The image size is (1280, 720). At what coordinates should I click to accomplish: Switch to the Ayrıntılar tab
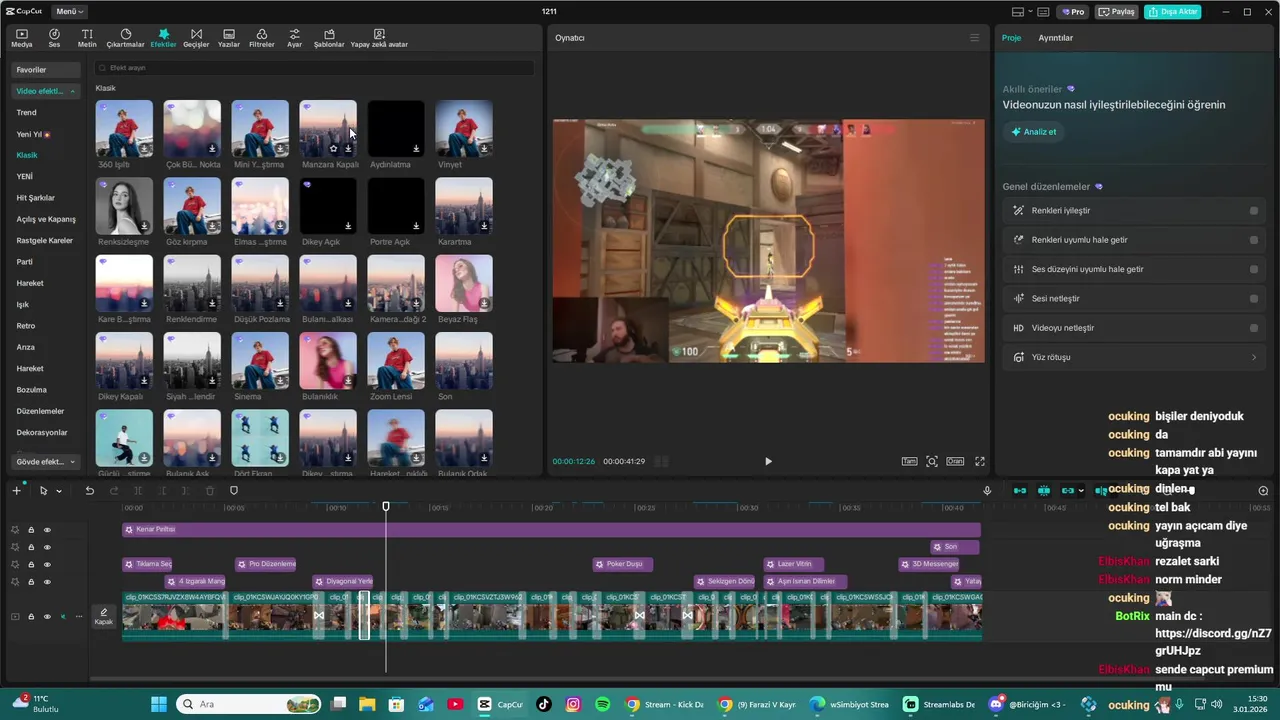coord(1055,38)
